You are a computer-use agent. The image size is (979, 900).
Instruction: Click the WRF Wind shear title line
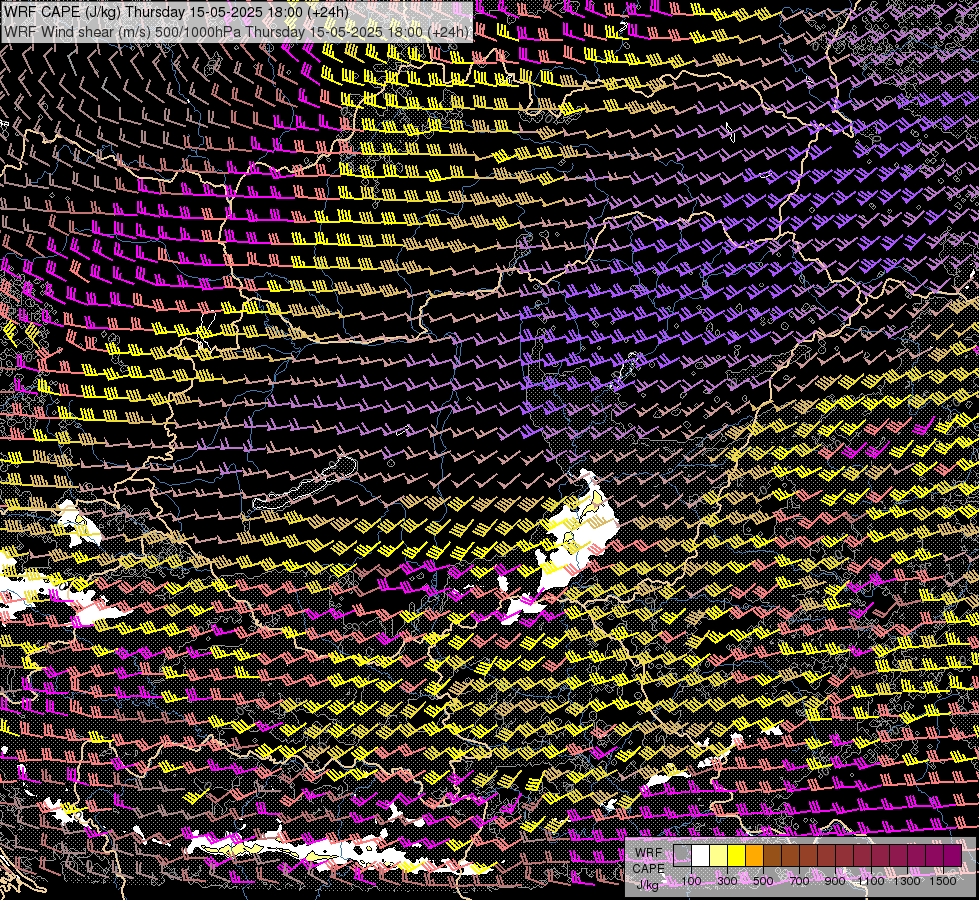coord(237,32)
